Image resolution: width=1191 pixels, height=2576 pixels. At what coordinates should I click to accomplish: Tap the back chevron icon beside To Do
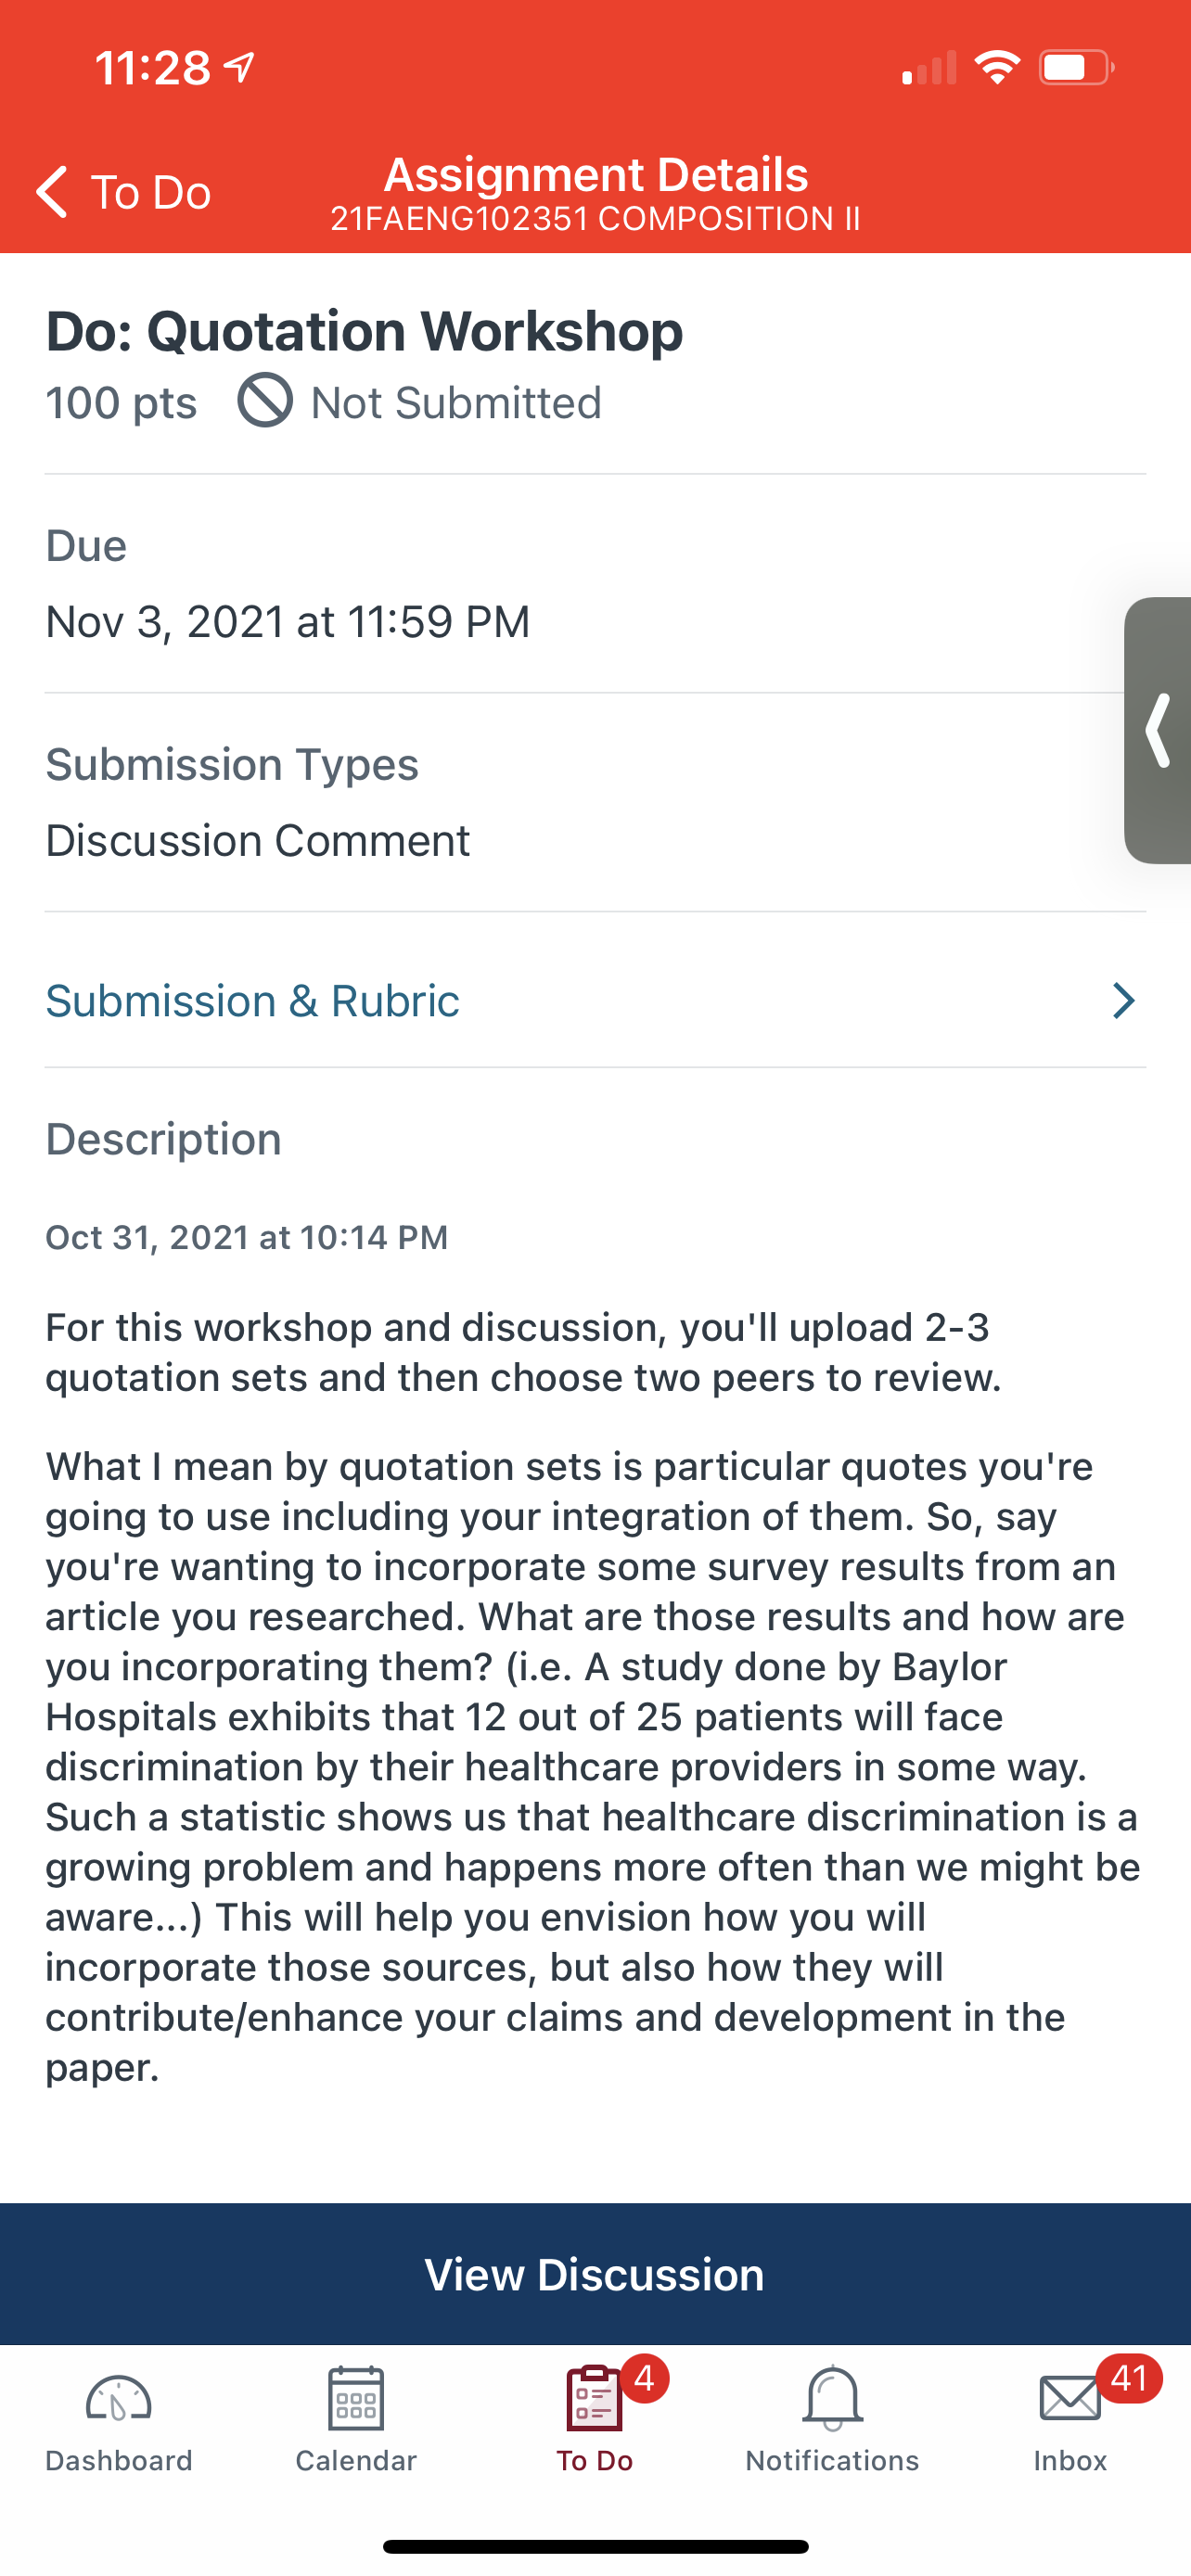[x=51, y=191]
